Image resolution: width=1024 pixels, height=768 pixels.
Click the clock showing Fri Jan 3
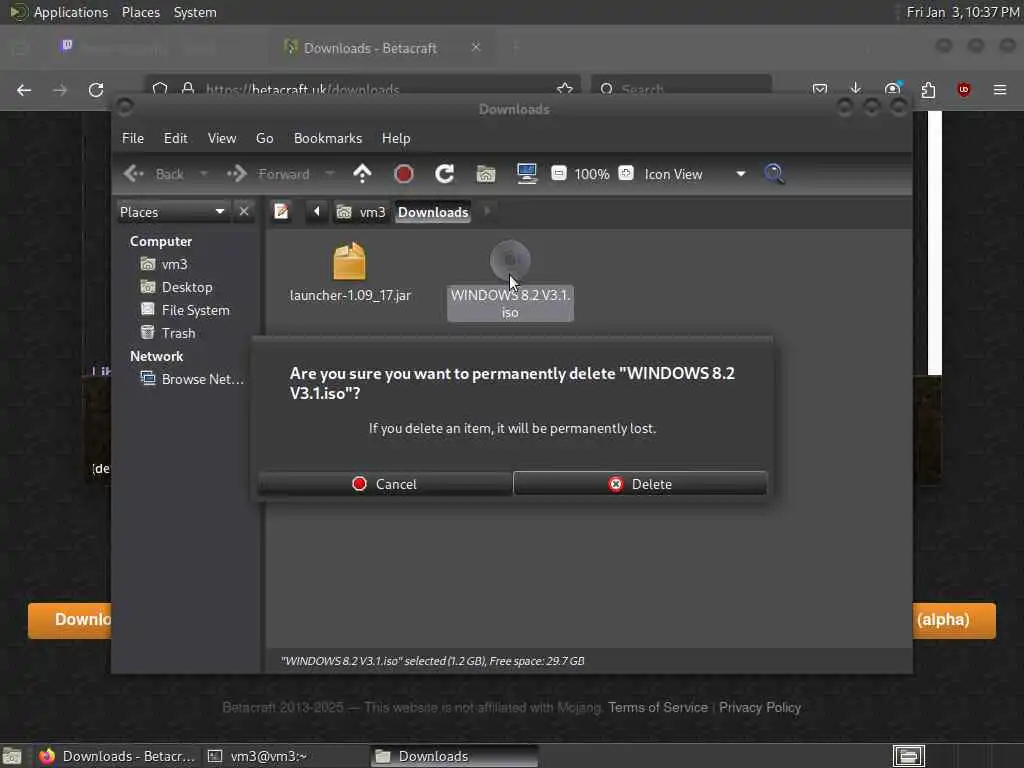[x=963, y=12]
